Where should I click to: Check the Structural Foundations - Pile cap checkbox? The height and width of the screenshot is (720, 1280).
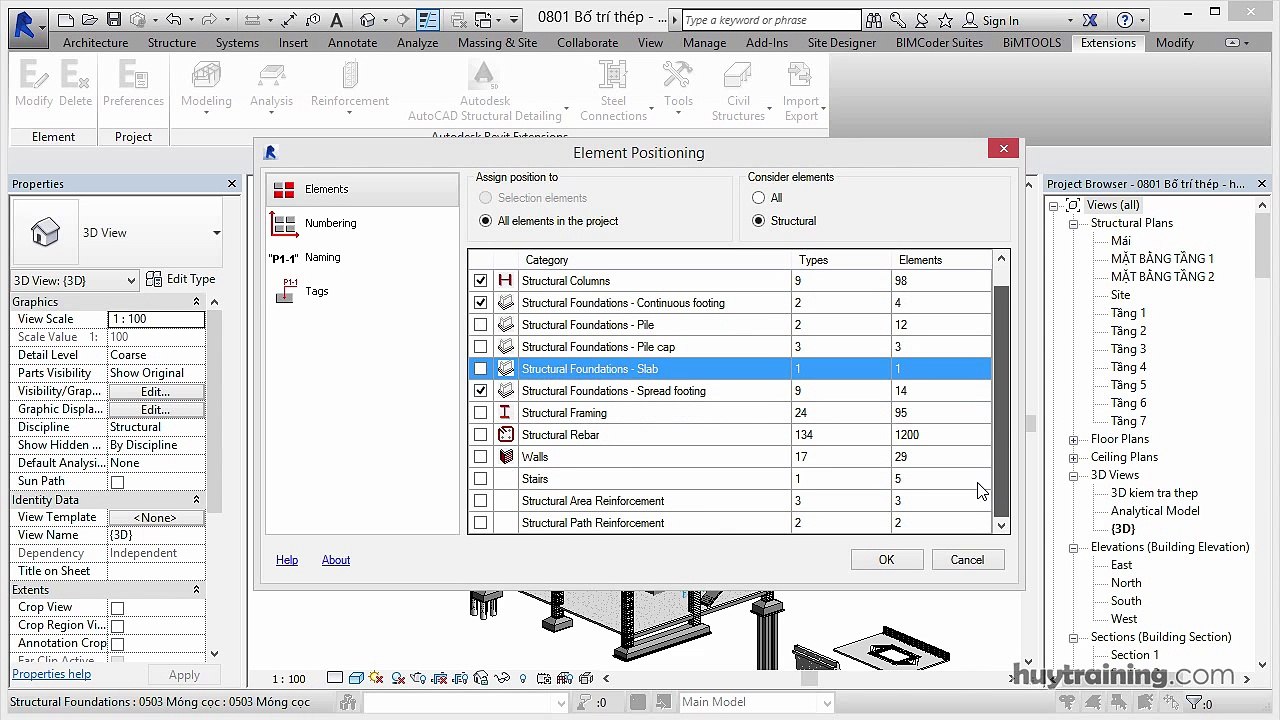[481, 347]
